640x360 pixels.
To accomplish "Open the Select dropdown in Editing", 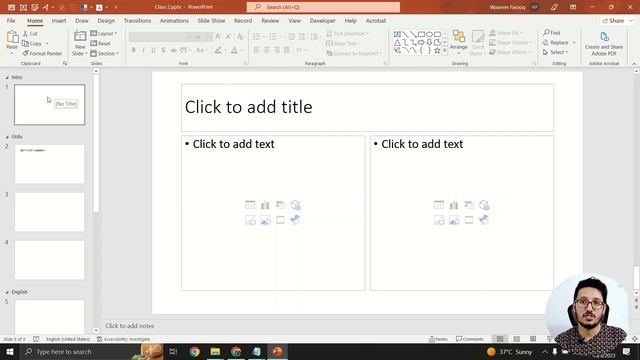I will pos(556,52).
